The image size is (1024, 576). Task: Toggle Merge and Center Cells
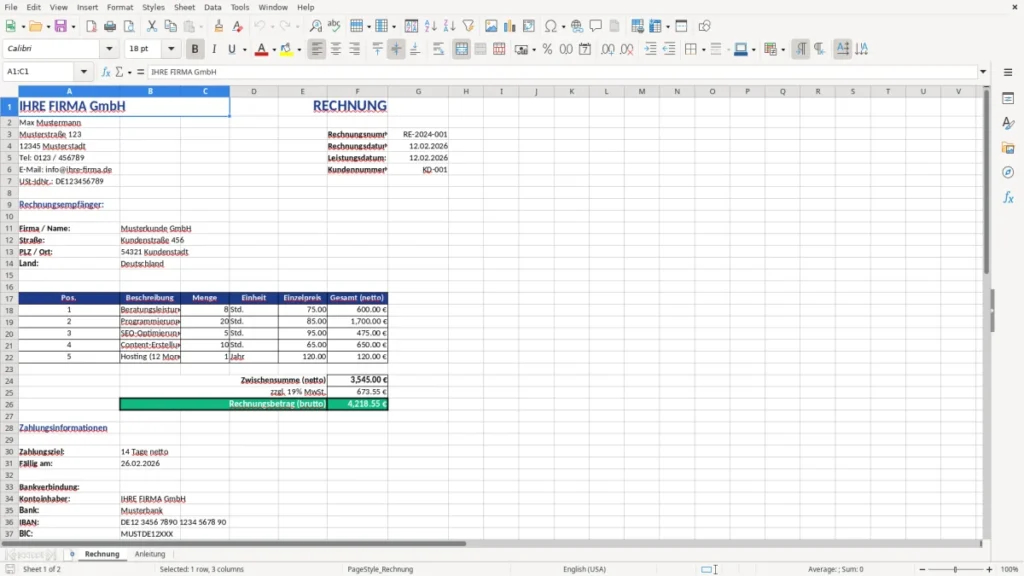pos(461,49)
